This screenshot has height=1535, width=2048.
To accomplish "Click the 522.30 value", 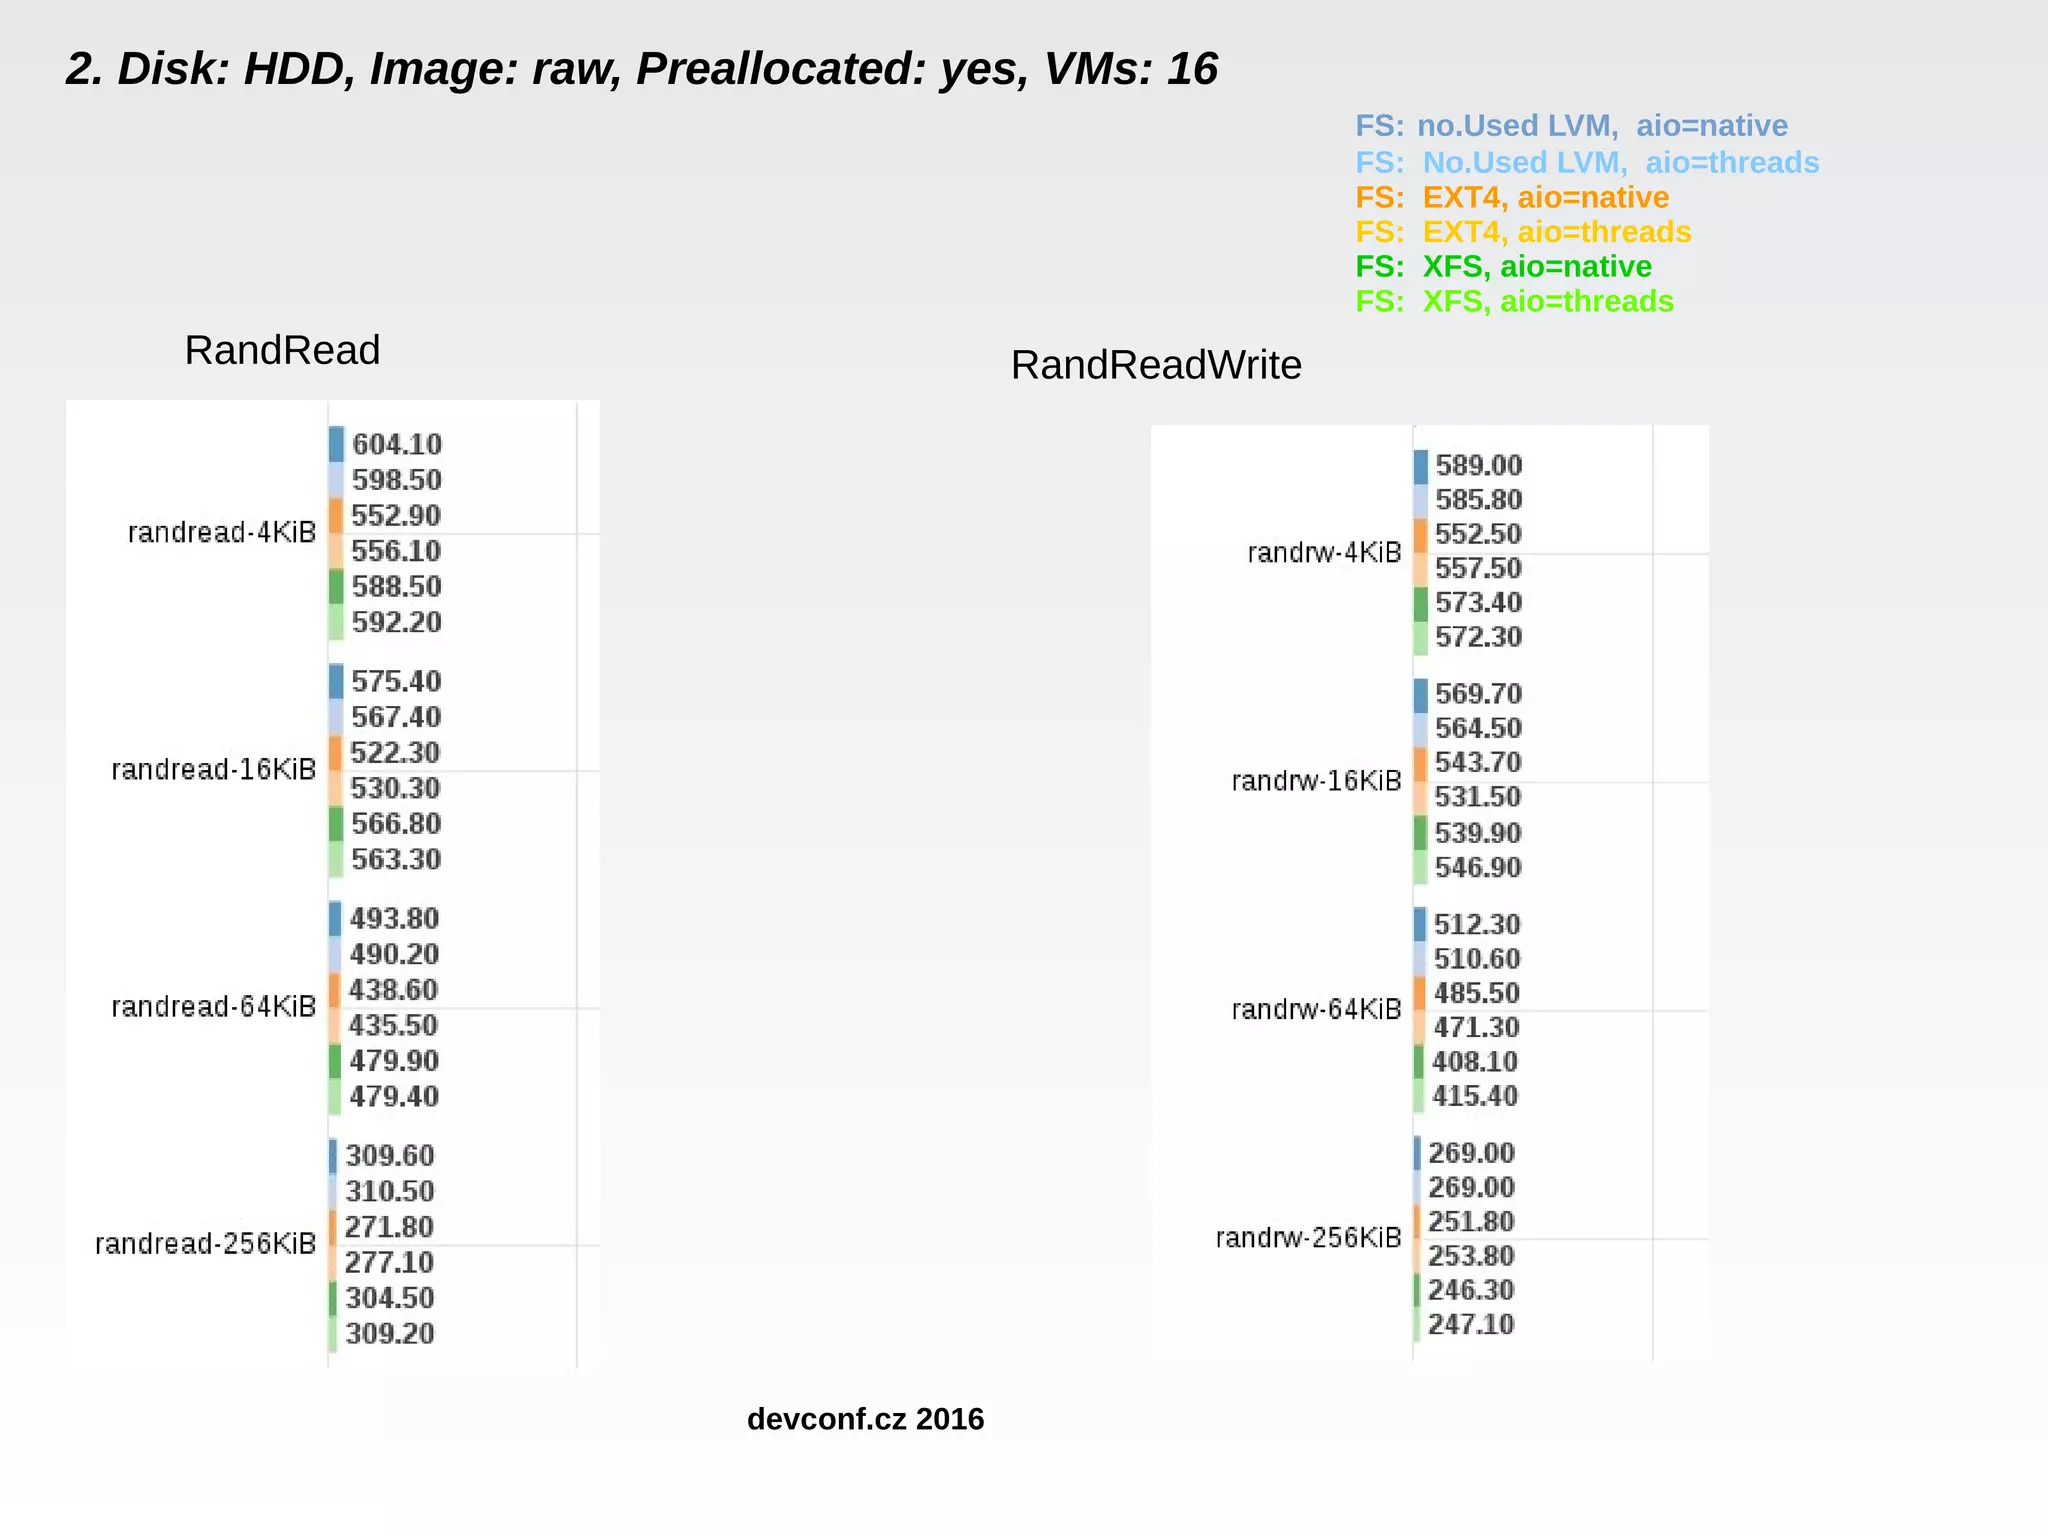I will [395, 752].
